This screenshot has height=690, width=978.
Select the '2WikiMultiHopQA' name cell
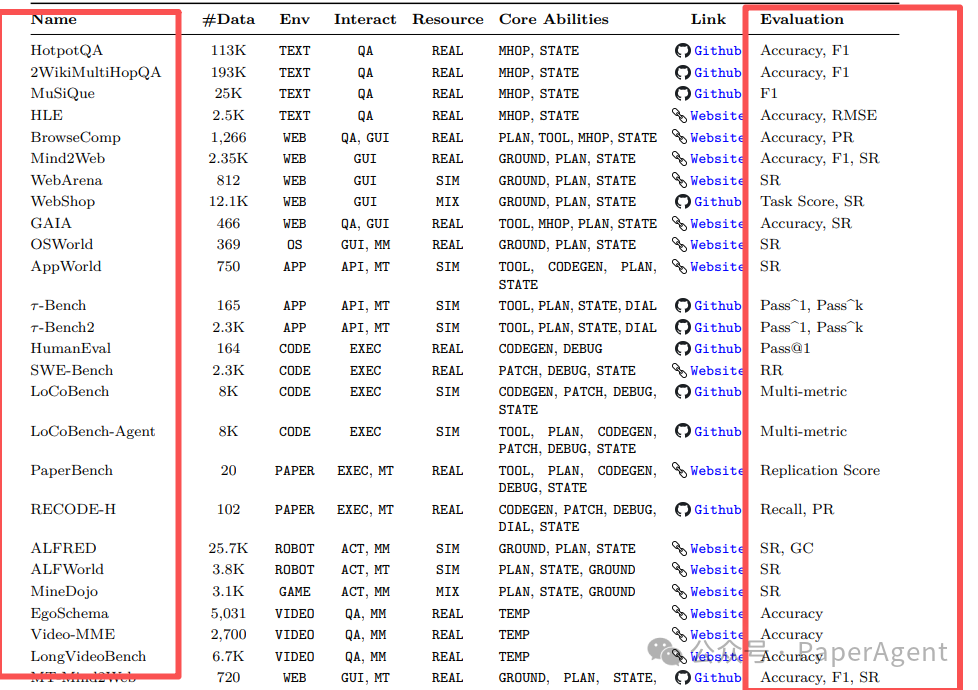click(95, 72)
